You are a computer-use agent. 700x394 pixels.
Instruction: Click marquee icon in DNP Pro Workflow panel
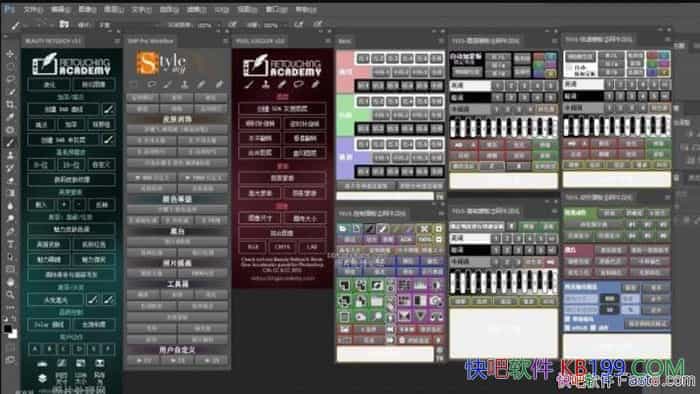pos(134,84)
